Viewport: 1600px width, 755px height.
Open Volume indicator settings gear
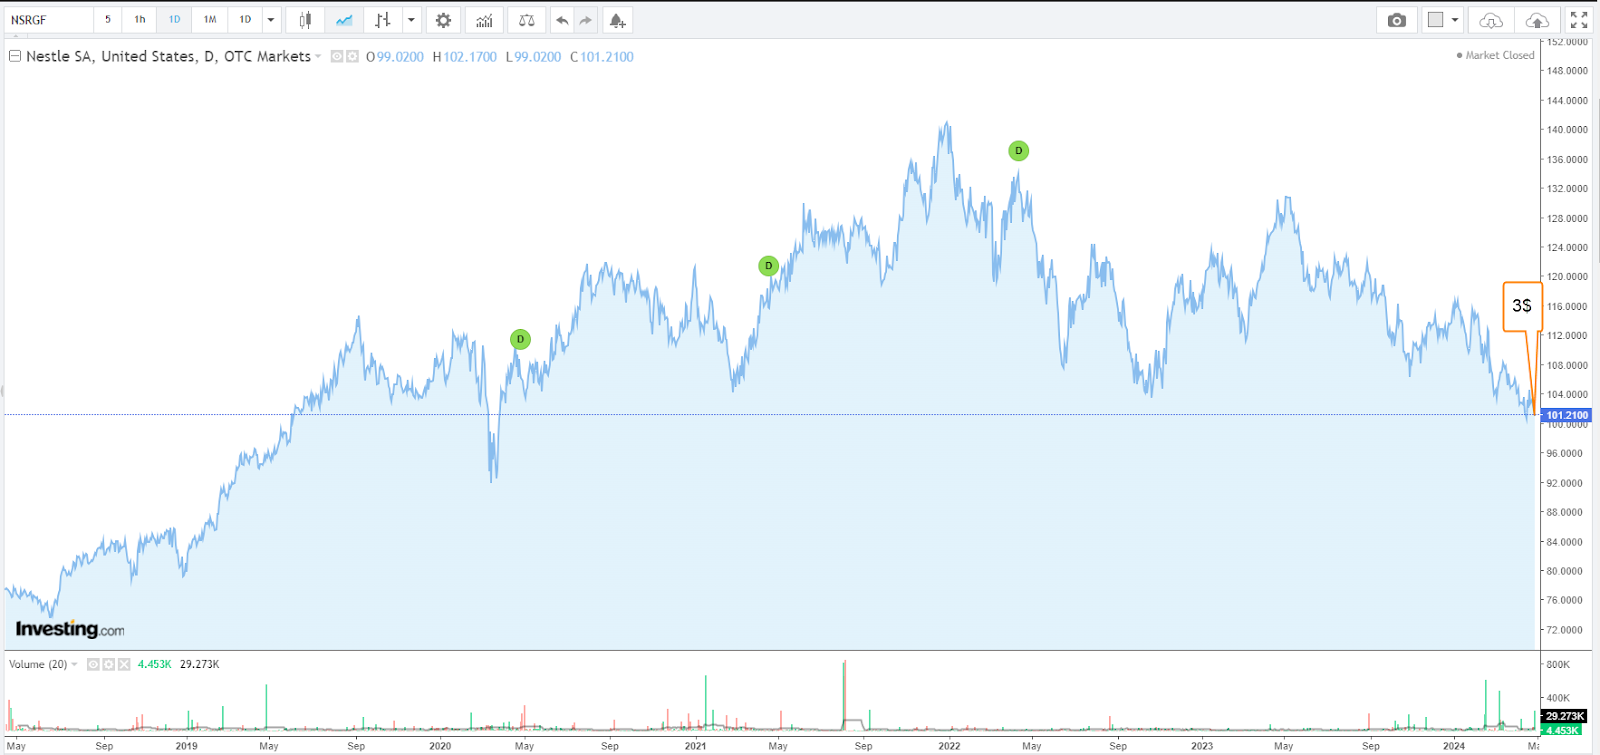[109, 664]
